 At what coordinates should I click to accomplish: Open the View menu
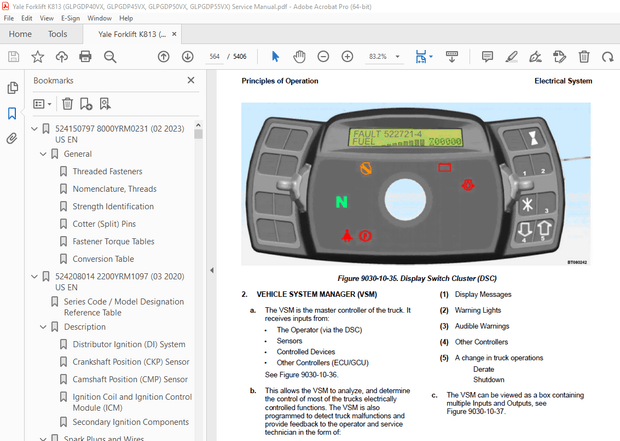[46, 18]
